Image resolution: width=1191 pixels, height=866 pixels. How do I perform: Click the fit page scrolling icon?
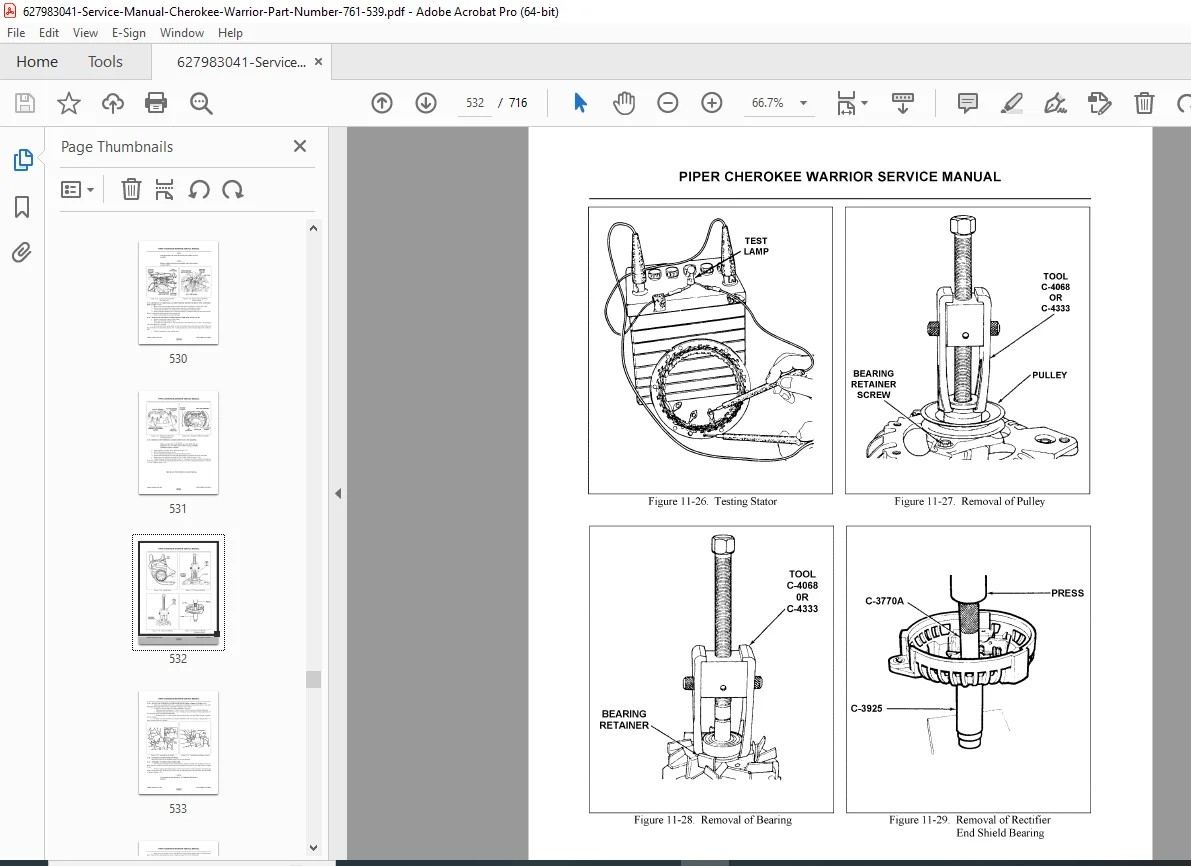pyautogui.click(x=845, y=103)
